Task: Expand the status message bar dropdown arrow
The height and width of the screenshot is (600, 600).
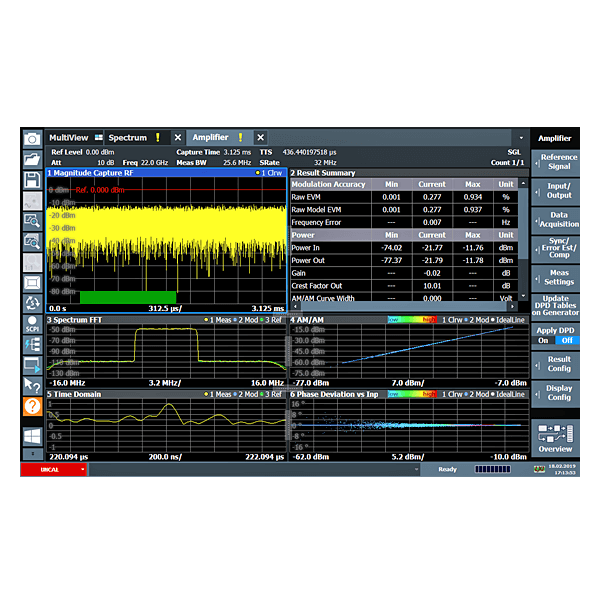Action: (x=416, y=469)
